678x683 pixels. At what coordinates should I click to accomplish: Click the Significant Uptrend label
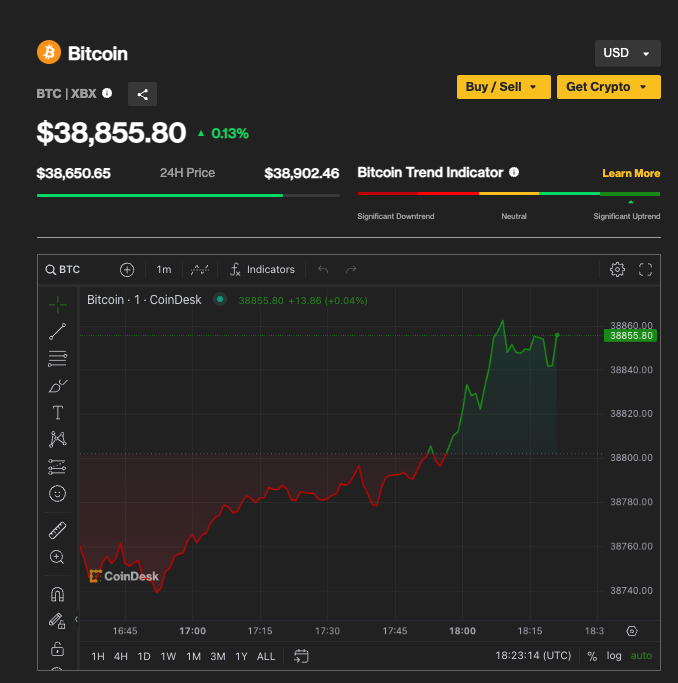coord(627,216)
